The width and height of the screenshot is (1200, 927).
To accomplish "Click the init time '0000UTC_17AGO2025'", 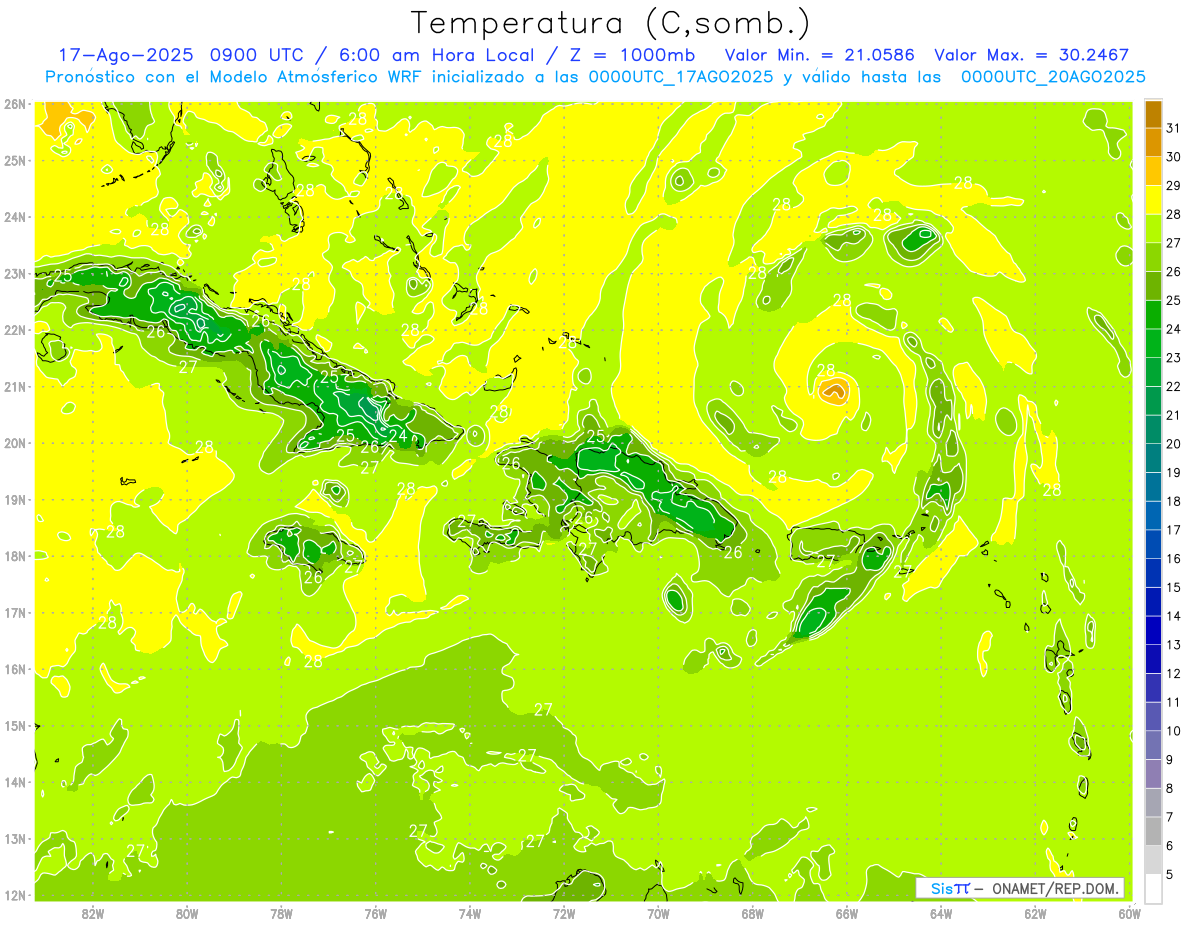I will click(680, 77).
